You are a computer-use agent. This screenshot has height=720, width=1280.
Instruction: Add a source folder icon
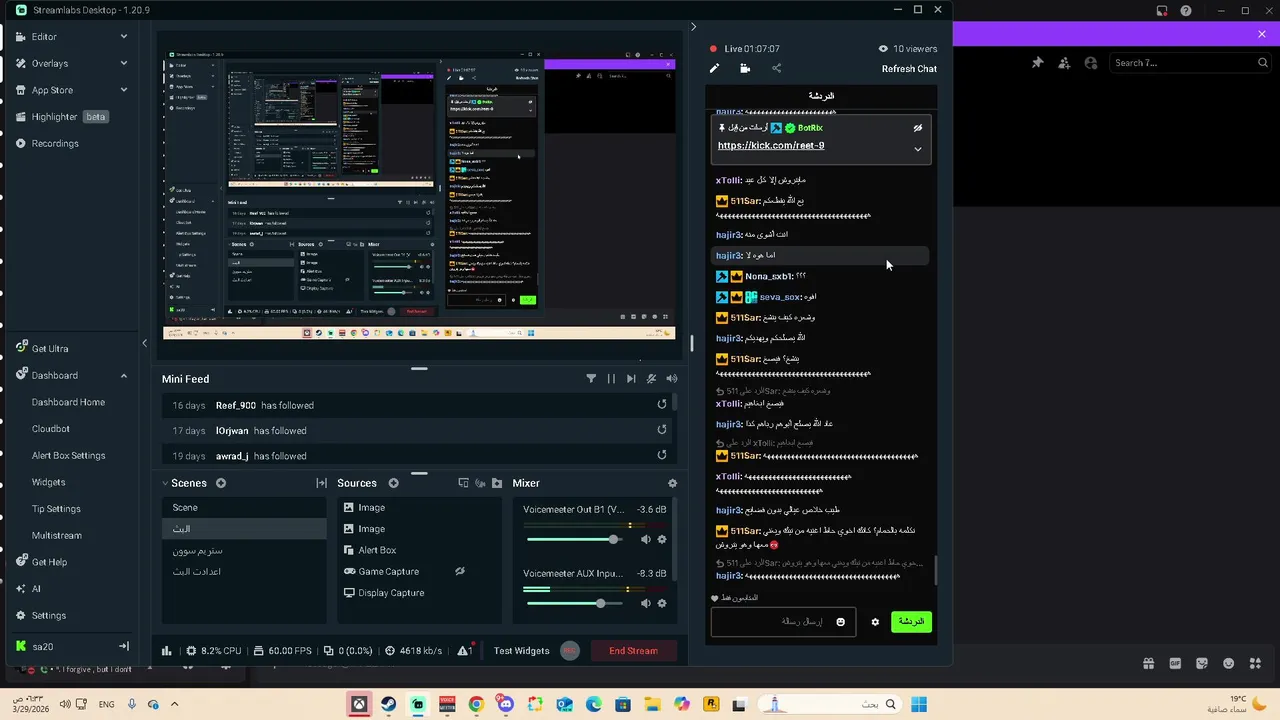(497, 483)
